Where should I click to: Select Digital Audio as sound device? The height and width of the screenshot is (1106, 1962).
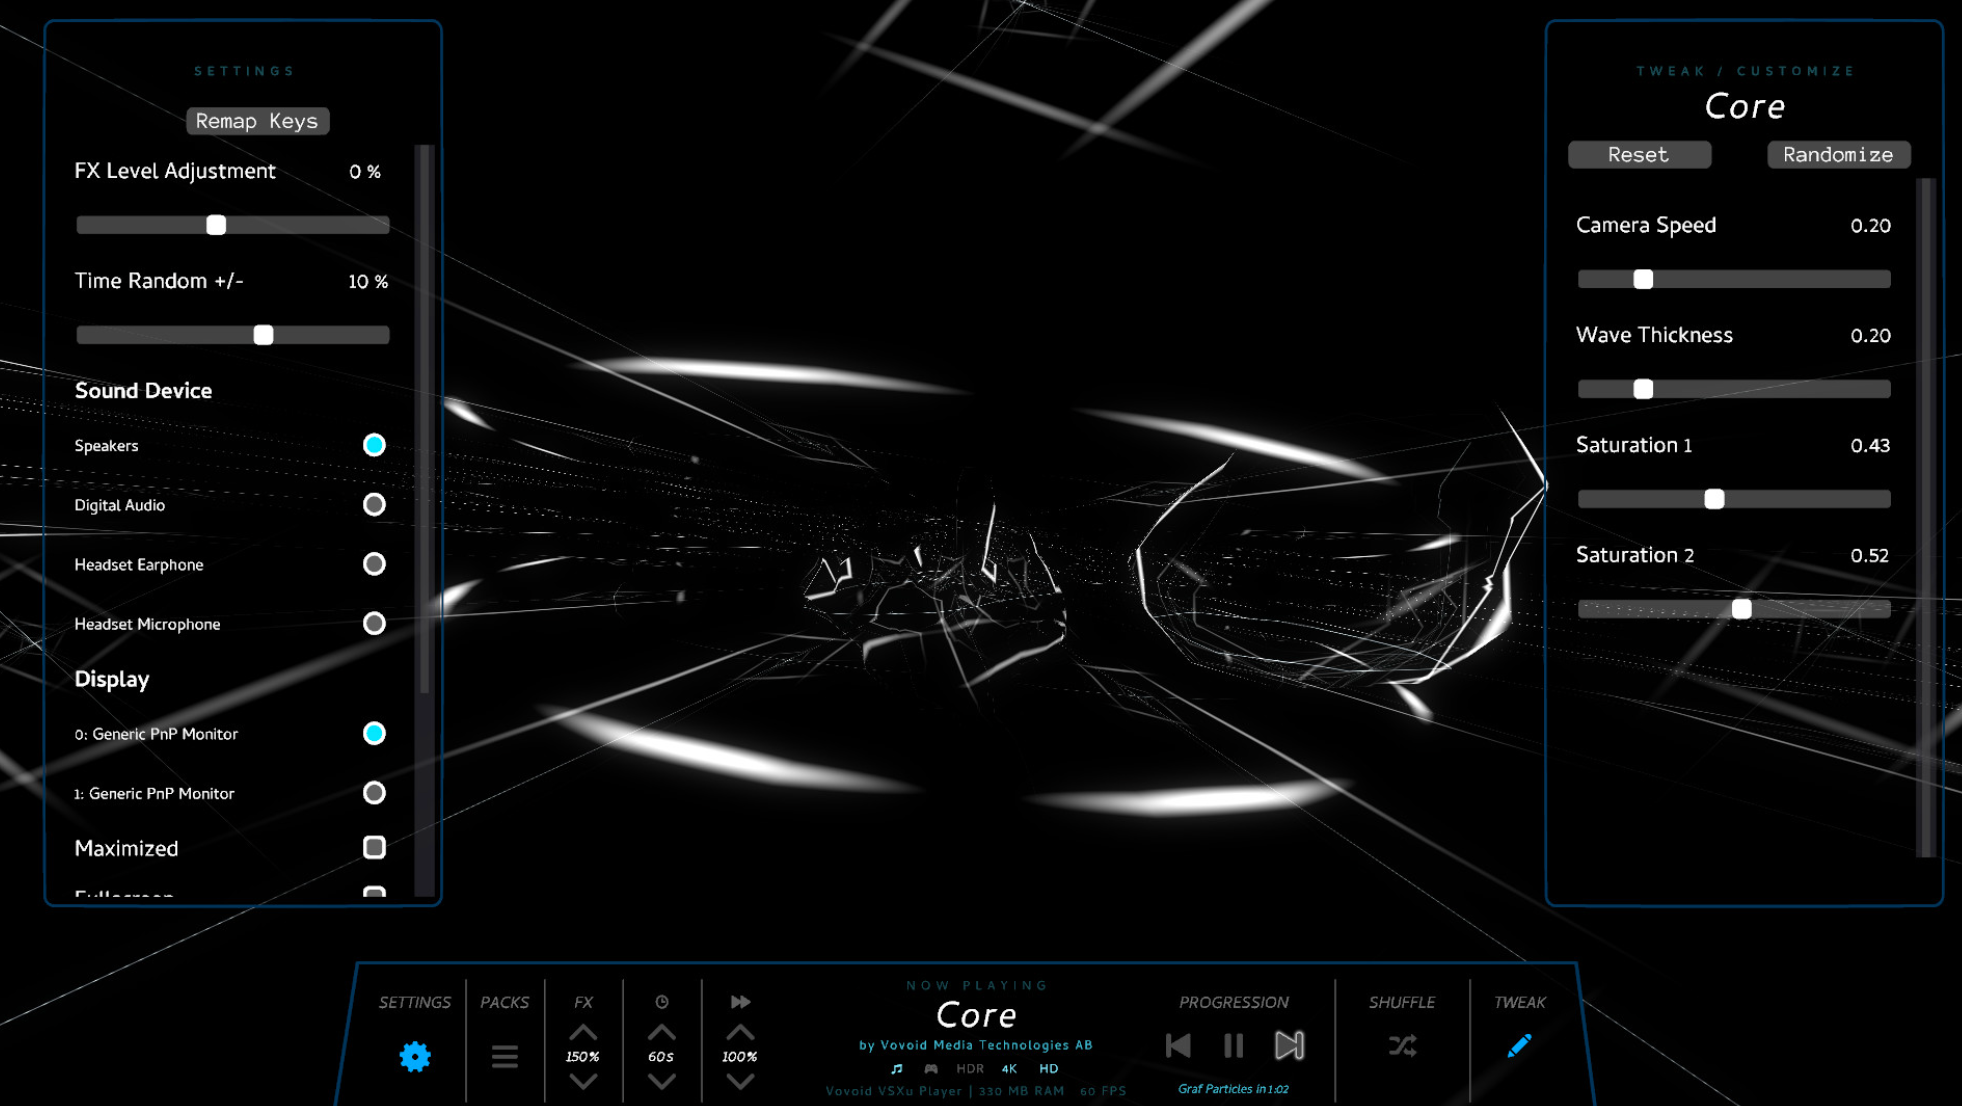[374, 505]
